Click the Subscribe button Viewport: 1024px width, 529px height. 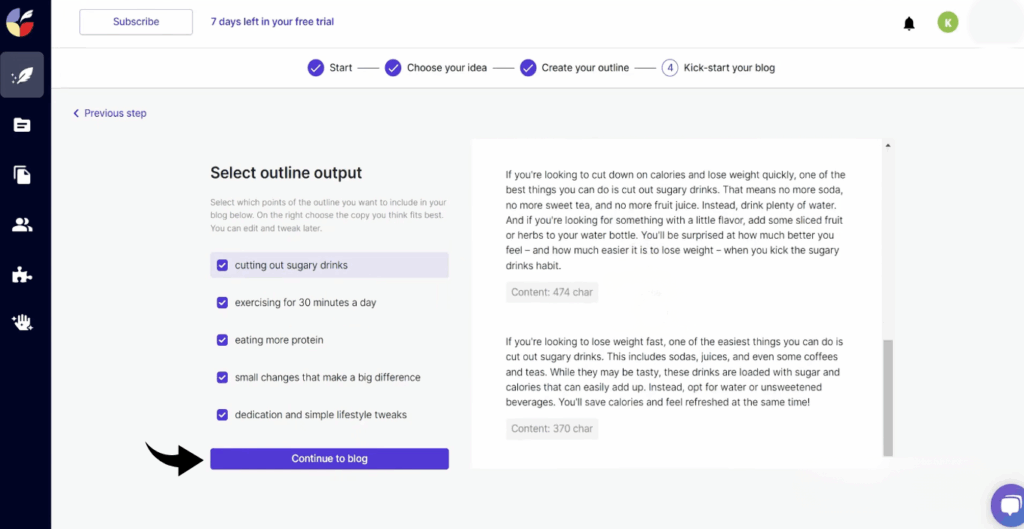(x=136, y=22)
